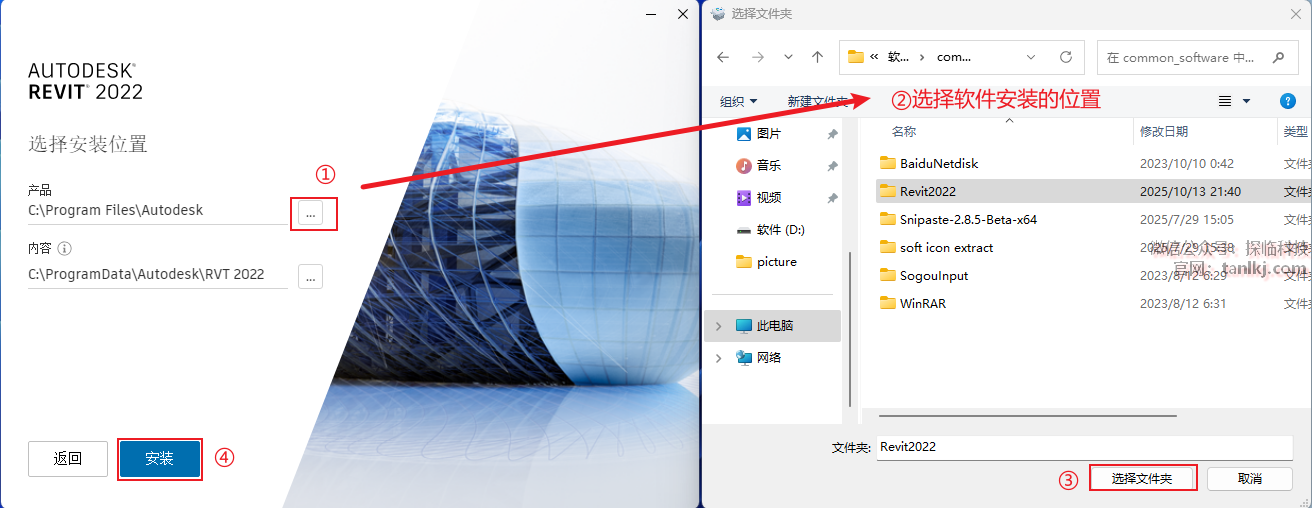Click the address bar folder icon
Image resolution: width=1312 pixels, height=508 pixels.
coord(855,57)
